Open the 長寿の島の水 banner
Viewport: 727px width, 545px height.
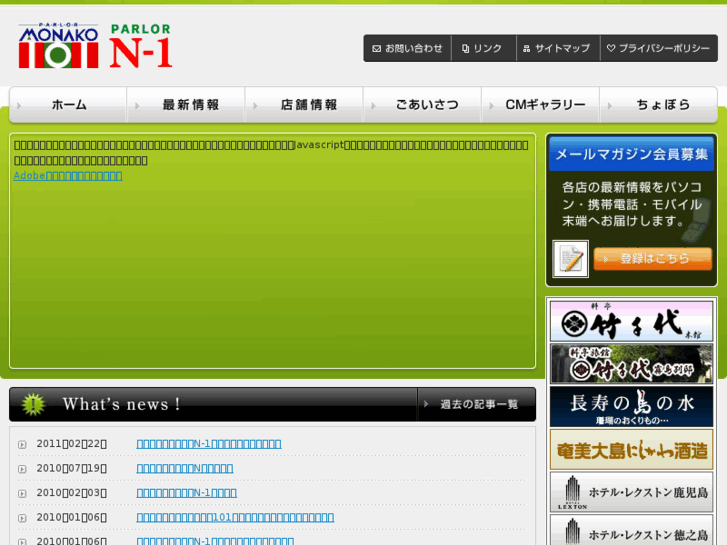(631, 407)
